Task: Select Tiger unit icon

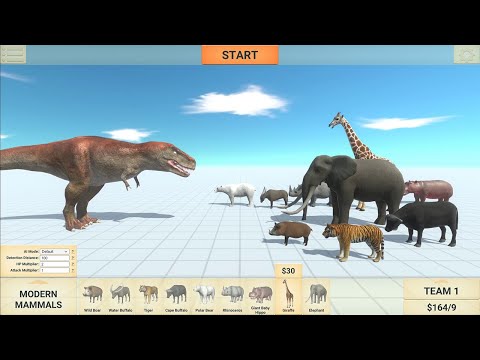Action: 148,297
